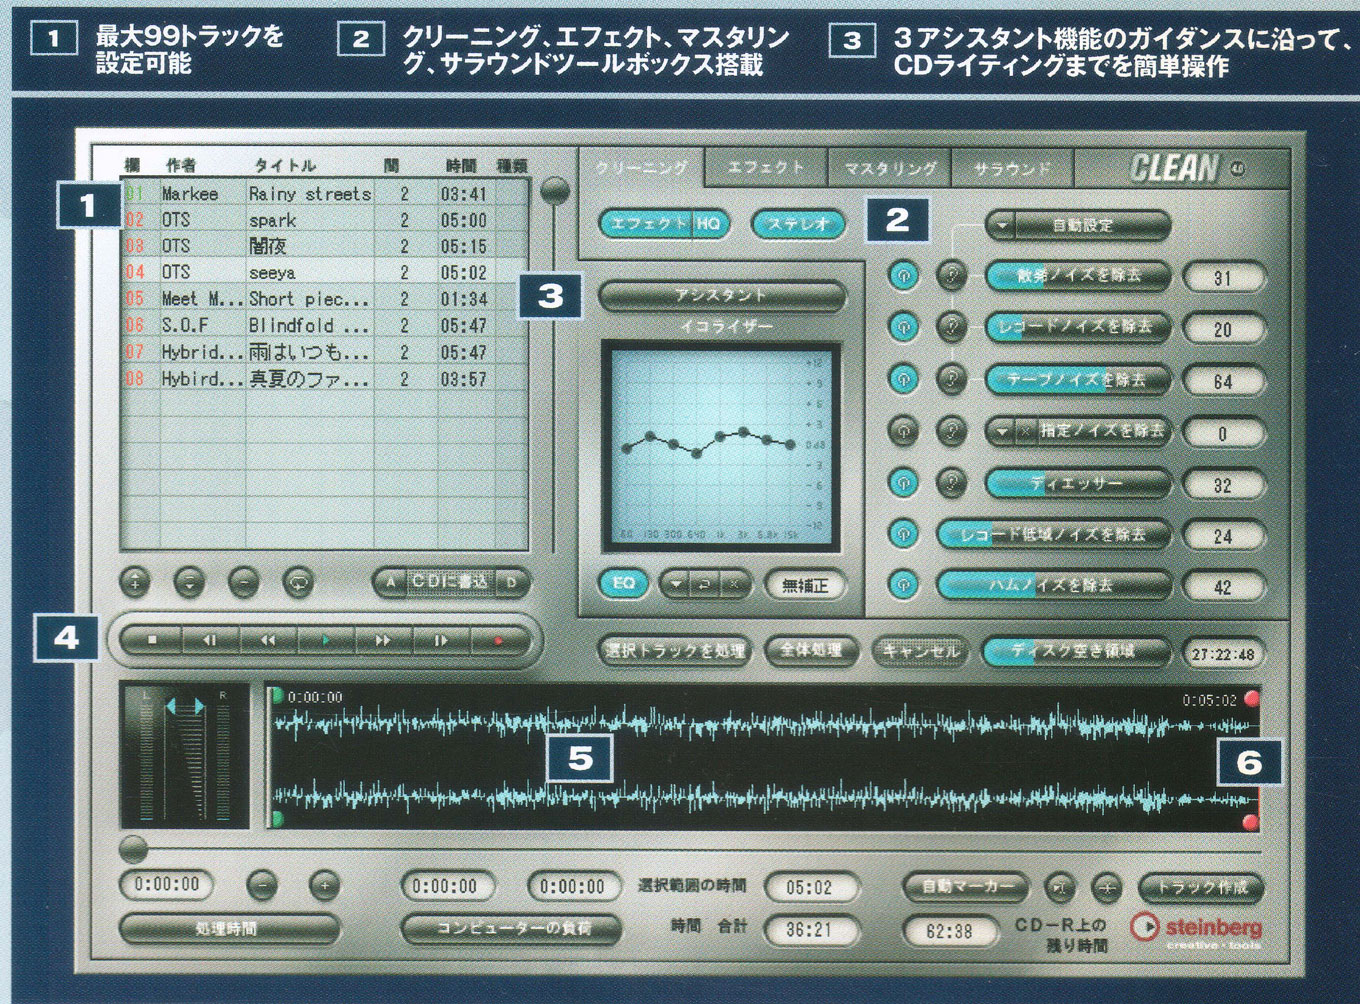This screenshot has width=1360, height=1004.
Task: Open the 自動設定 dropdown arrow
Action: click(1002, 226)
